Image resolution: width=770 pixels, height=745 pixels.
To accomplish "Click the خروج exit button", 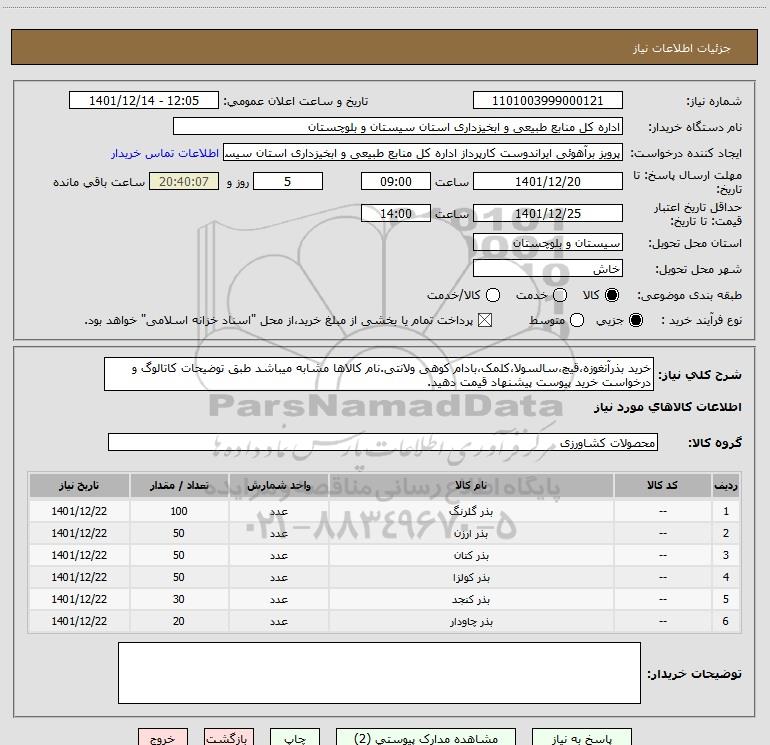I will pyautogui.click(x=163, y=738).
